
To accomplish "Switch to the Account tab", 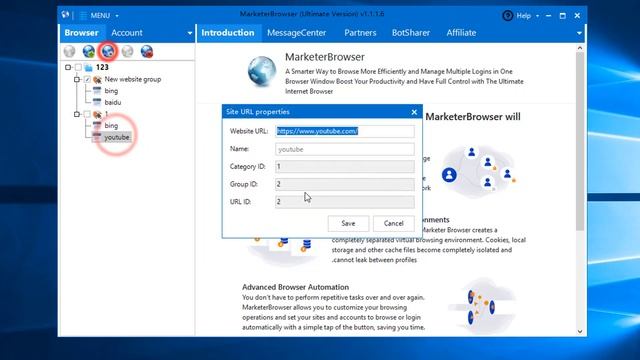I will tap(127, 33).
